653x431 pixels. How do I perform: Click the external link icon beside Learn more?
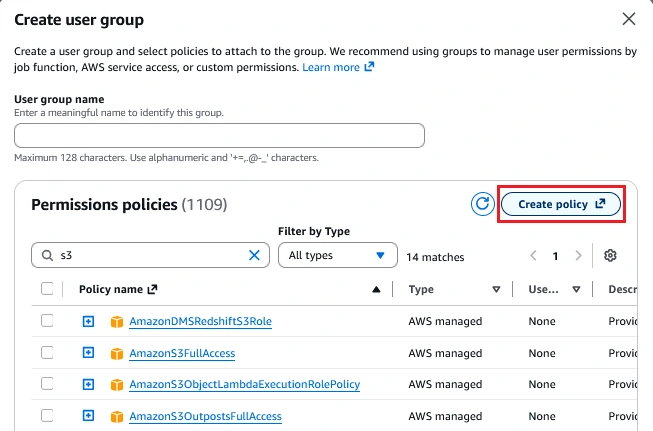click(x=369, y=67)
